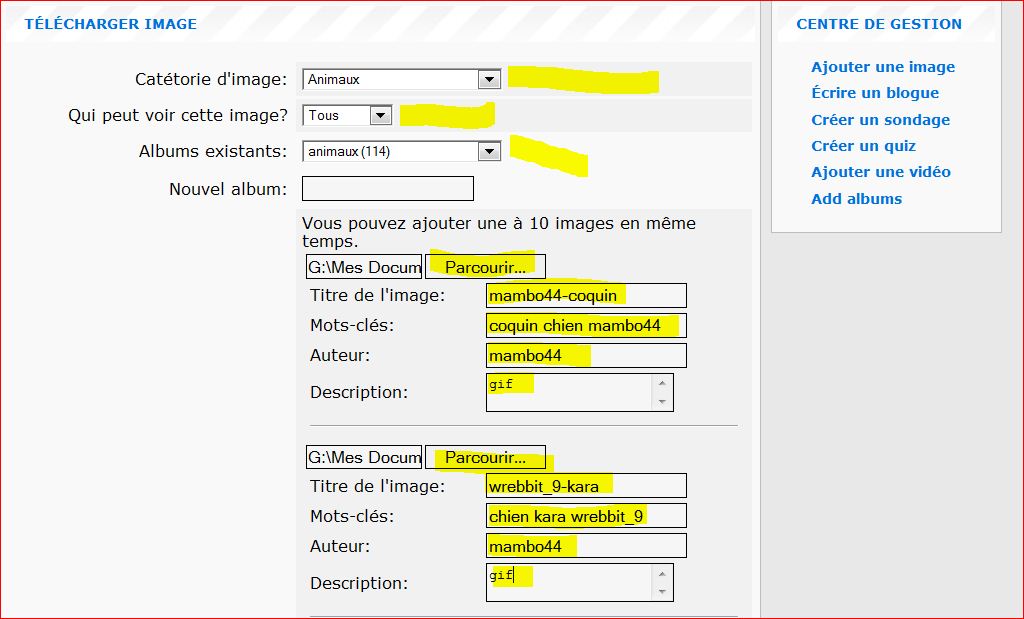Expand the 'Qui peut voir cette image' dropdown

[x=347, y=115]
